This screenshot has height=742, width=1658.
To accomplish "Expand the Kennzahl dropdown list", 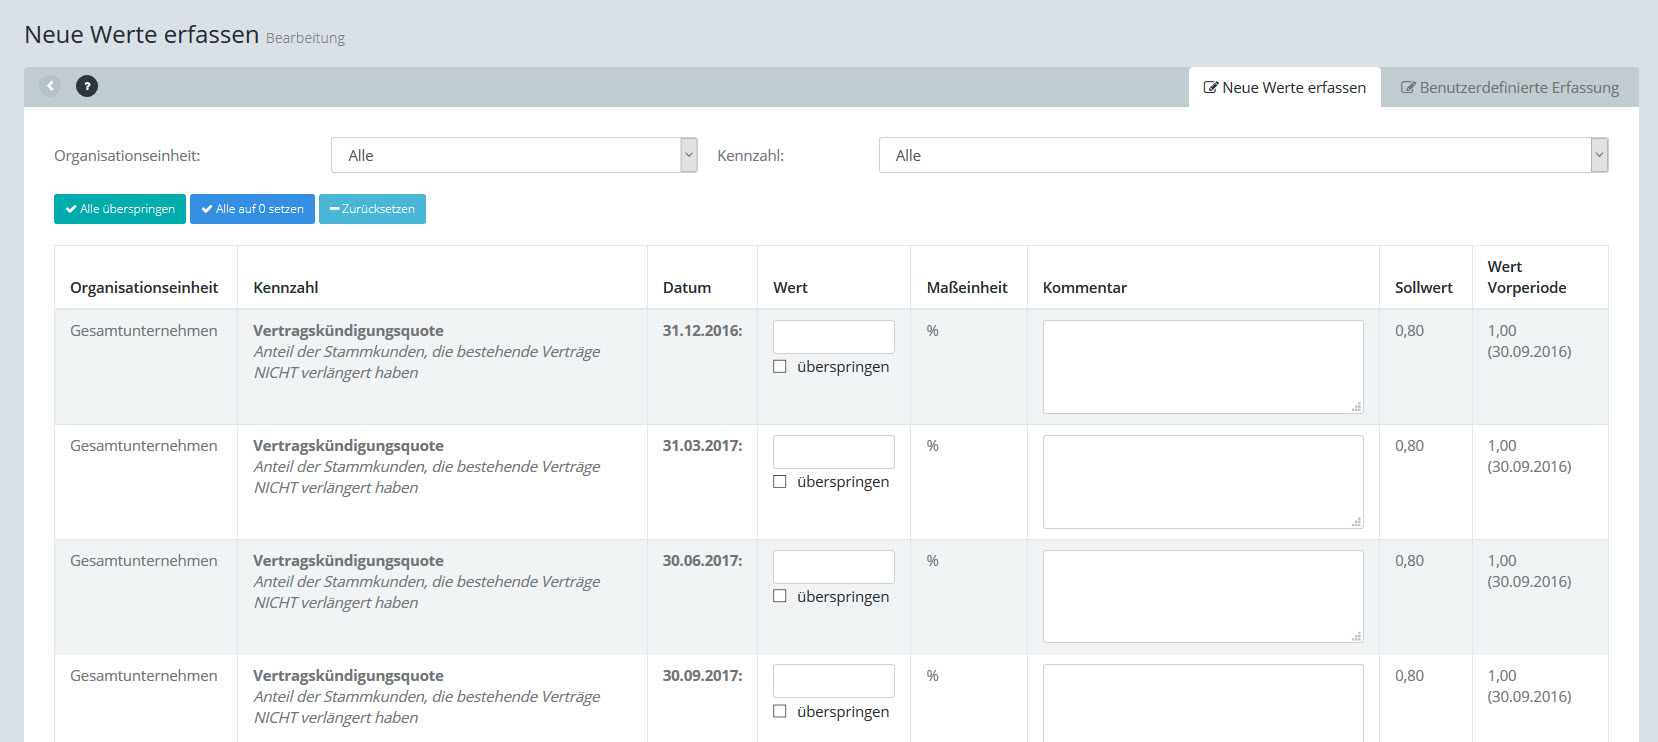I will click(x=1242, y=155).
